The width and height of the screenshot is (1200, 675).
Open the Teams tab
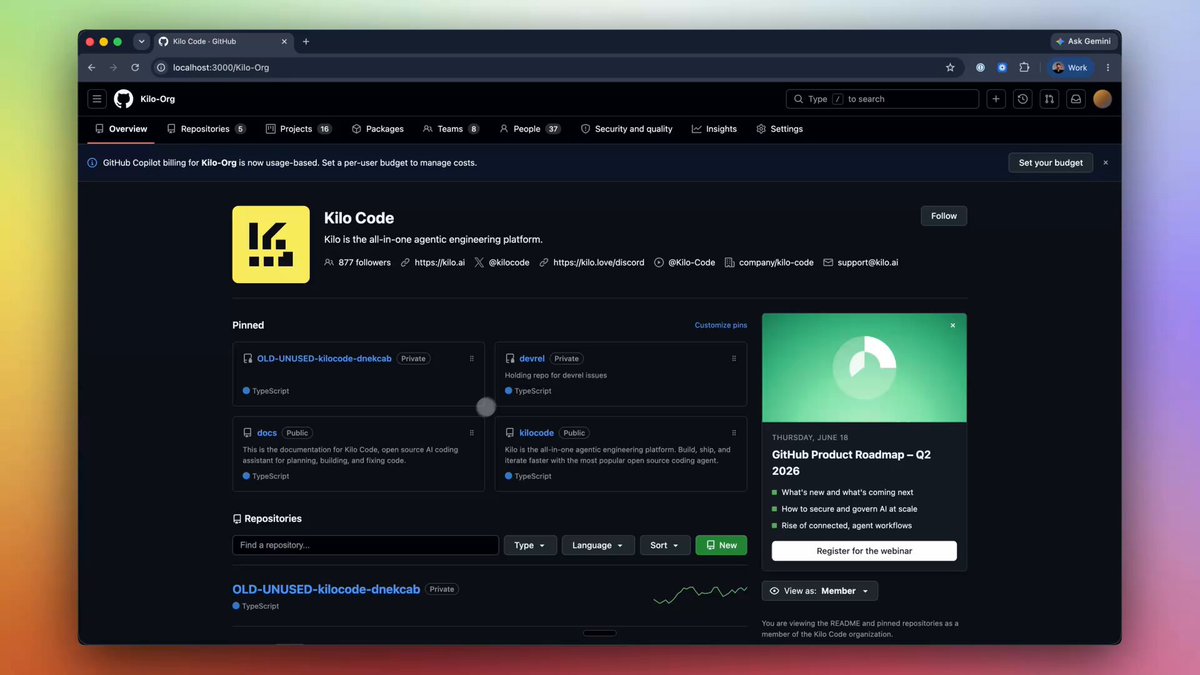(x=451, y=129)
